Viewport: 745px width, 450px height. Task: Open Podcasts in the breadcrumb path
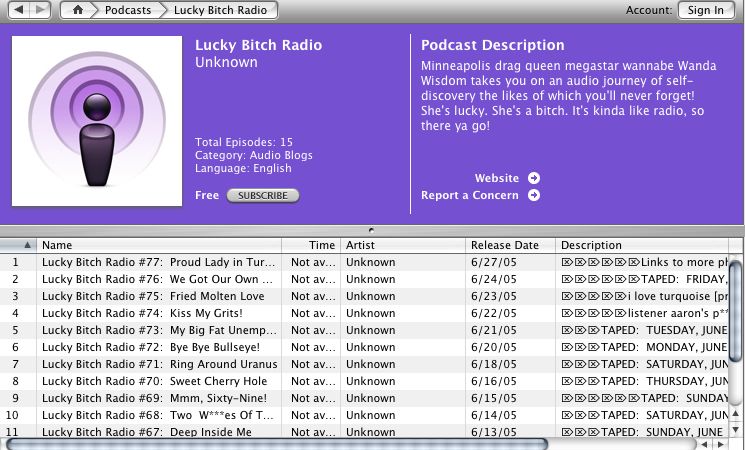[128, 10]
